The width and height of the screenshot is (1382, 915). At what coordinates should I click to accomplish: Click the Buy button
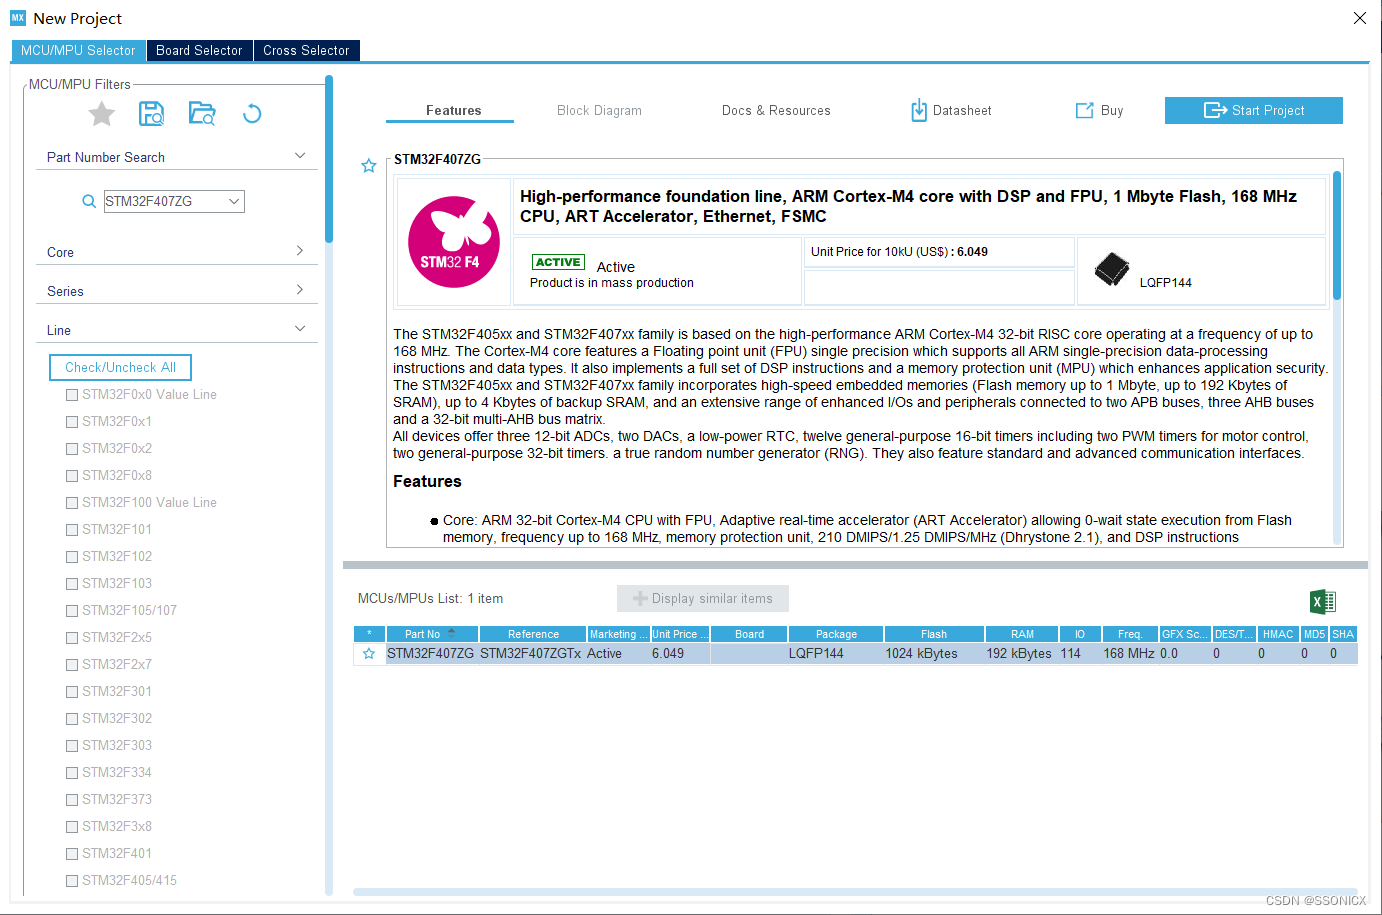(1100, 110)
